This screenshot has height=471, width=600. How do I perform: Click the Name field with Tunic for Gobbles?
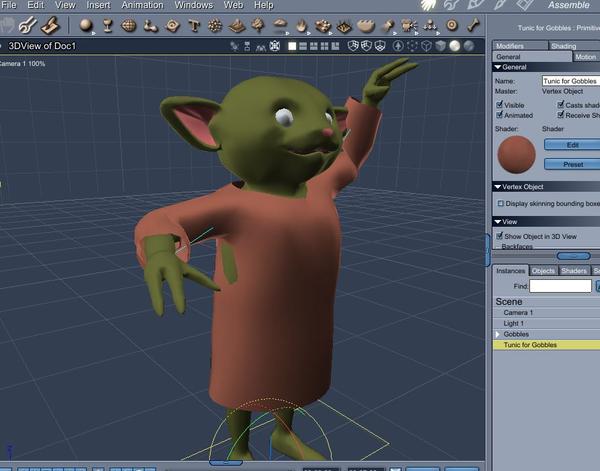point(571,81)
